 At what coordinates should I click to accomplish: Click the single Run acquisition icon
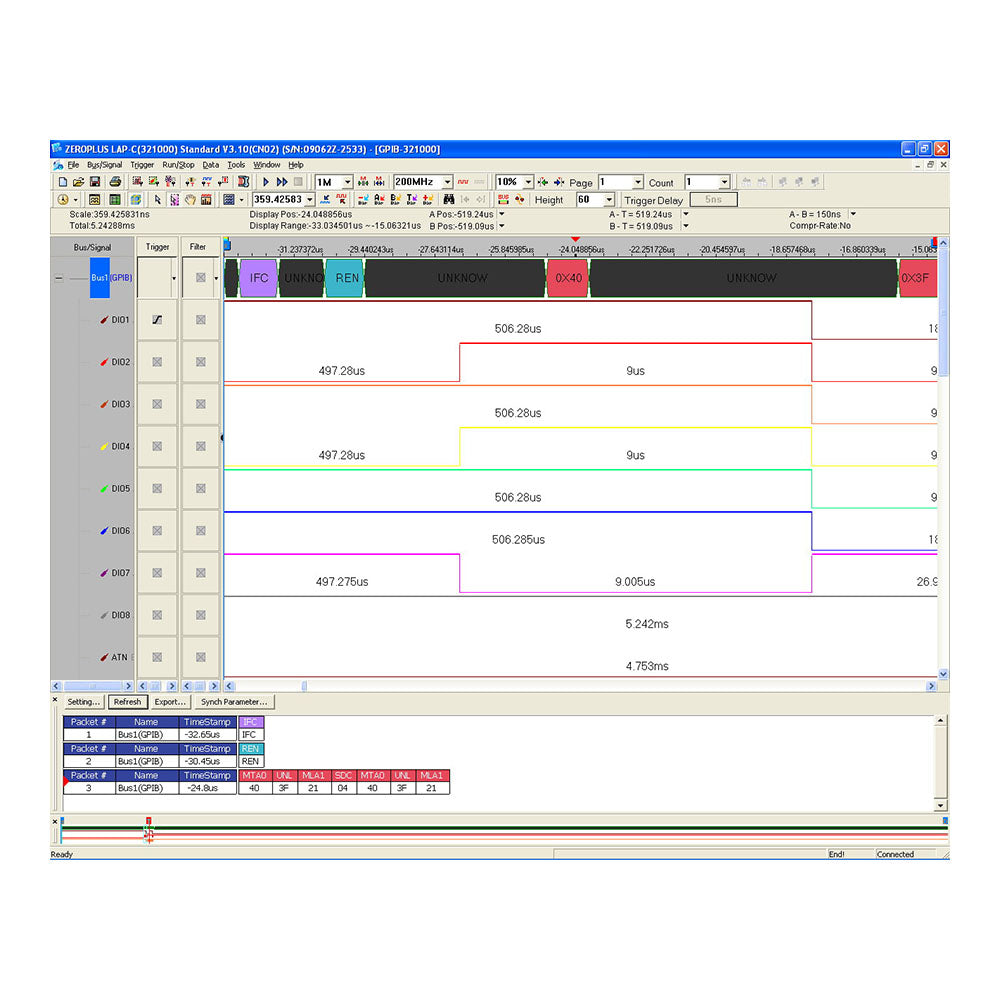point(265,182)
